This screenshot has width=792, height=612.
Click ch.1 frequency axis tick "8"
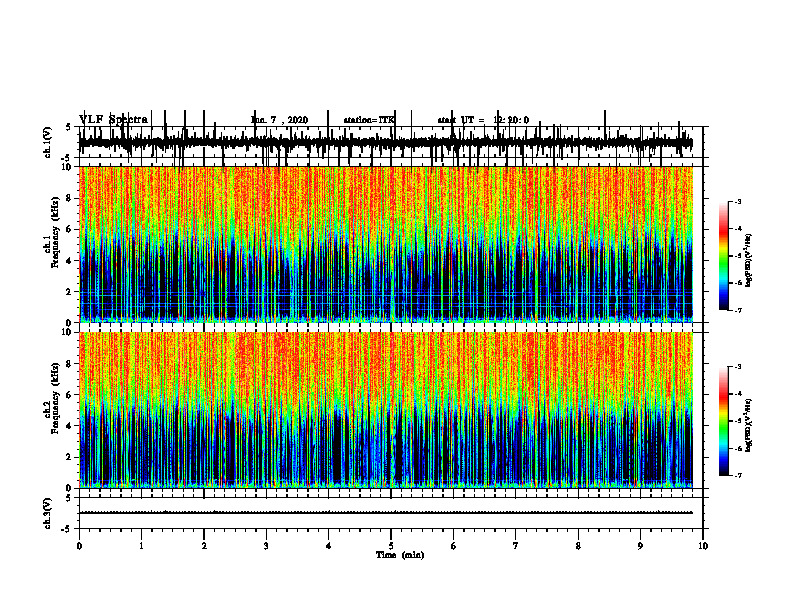coord(69,198)
